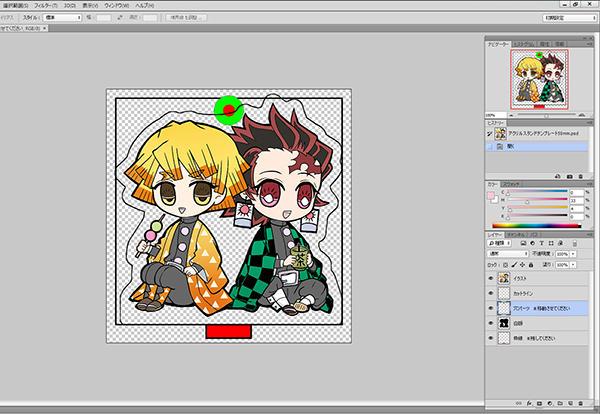
Task: Click the Magenta value field showing 33
Action: coord(576,200)
